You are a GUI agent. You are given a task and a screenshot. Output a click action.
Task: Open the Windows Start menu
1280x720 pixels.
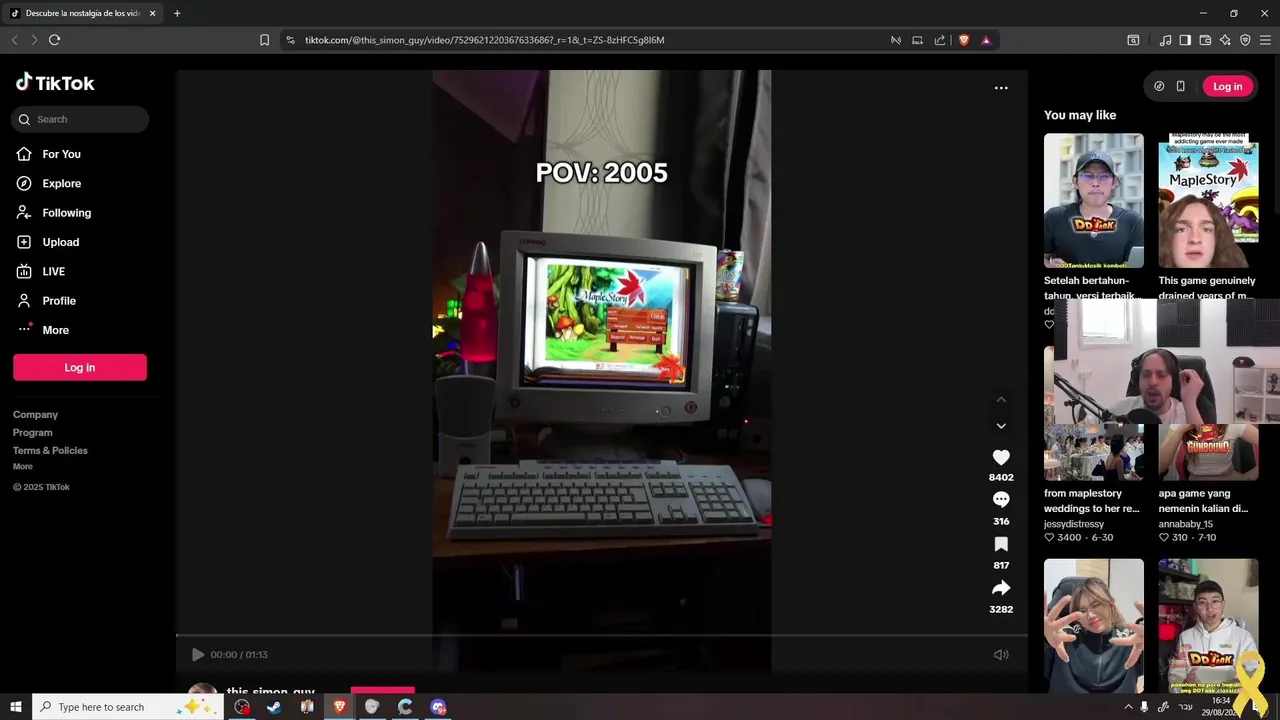[x=16, y=707]
